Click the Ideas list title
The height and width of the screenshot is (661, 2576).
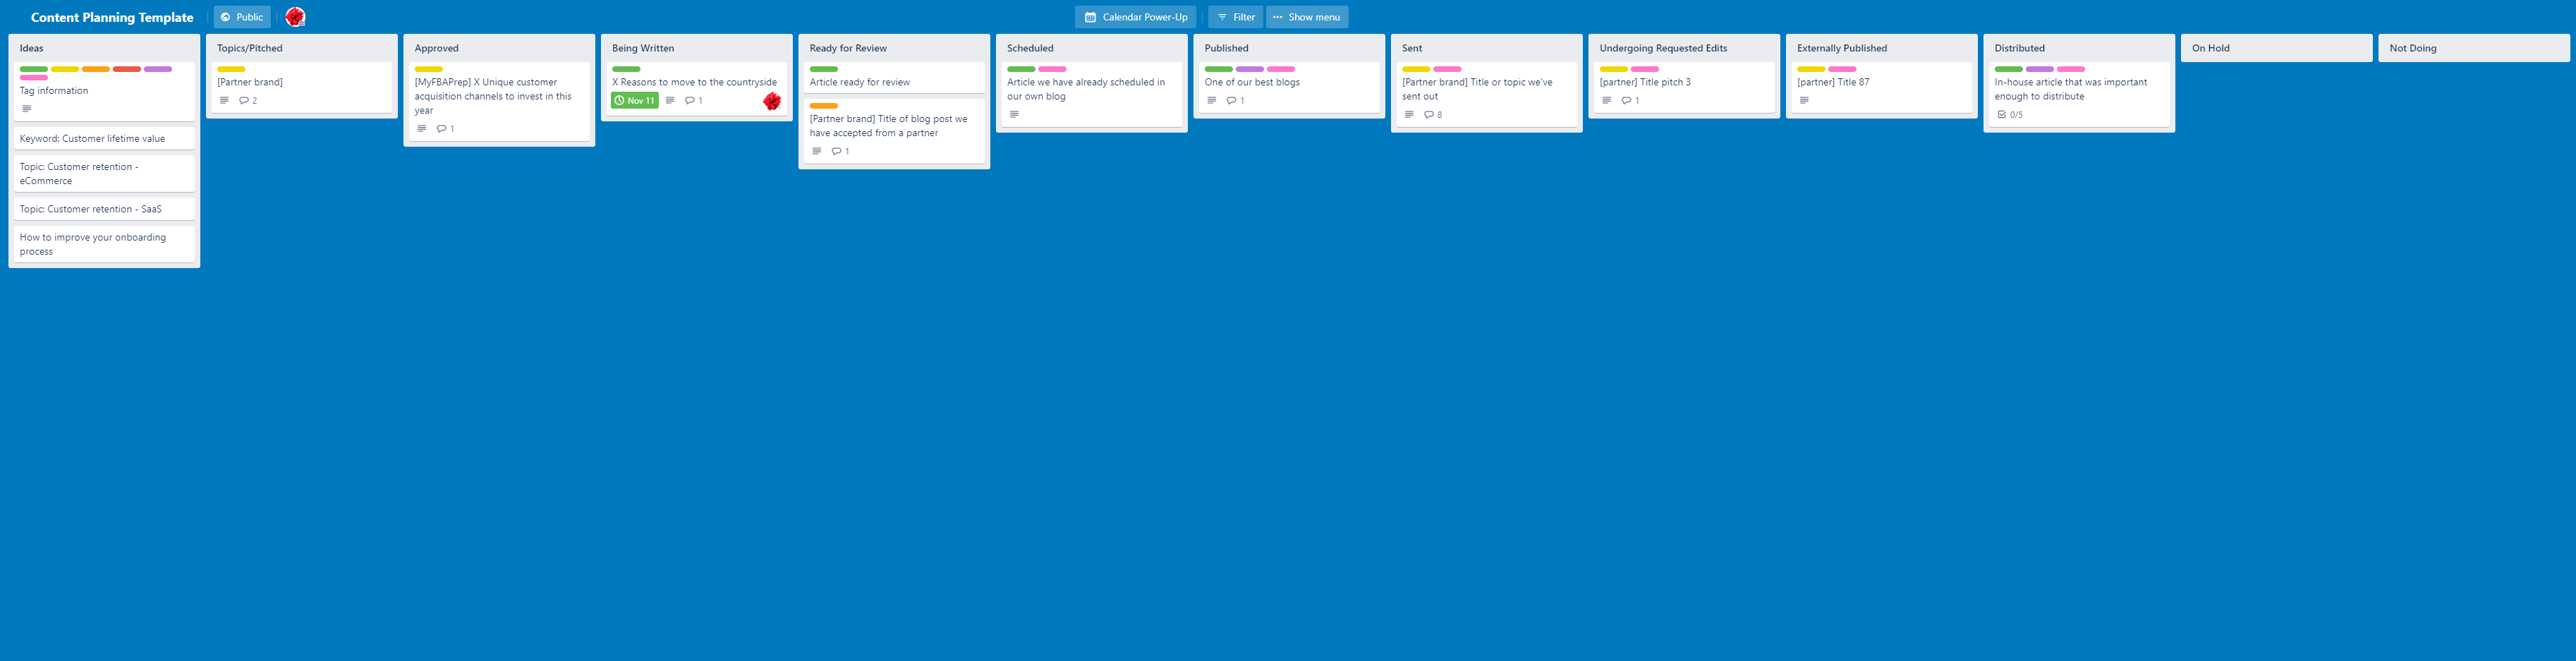tap(32, 48)
